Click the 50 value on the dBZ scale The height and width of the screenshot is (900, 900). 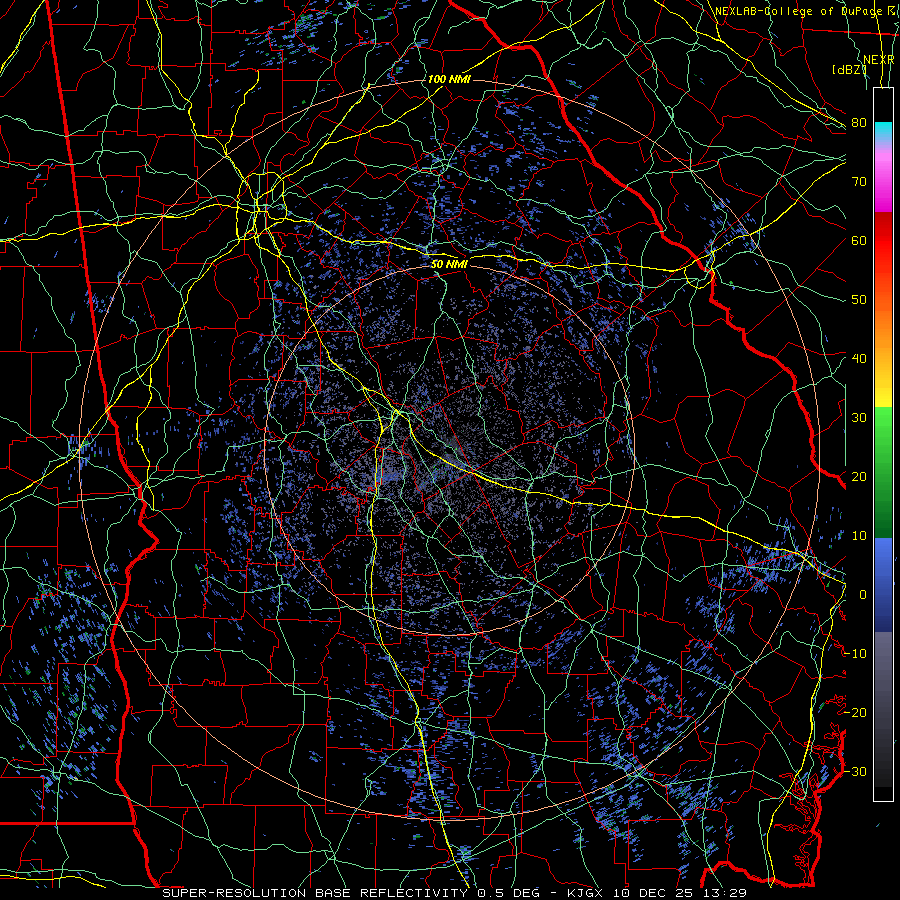859,300
